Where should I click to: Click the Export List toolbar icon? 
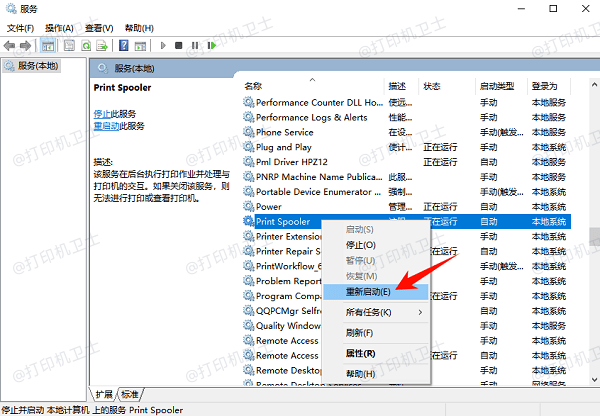(102, 45)
